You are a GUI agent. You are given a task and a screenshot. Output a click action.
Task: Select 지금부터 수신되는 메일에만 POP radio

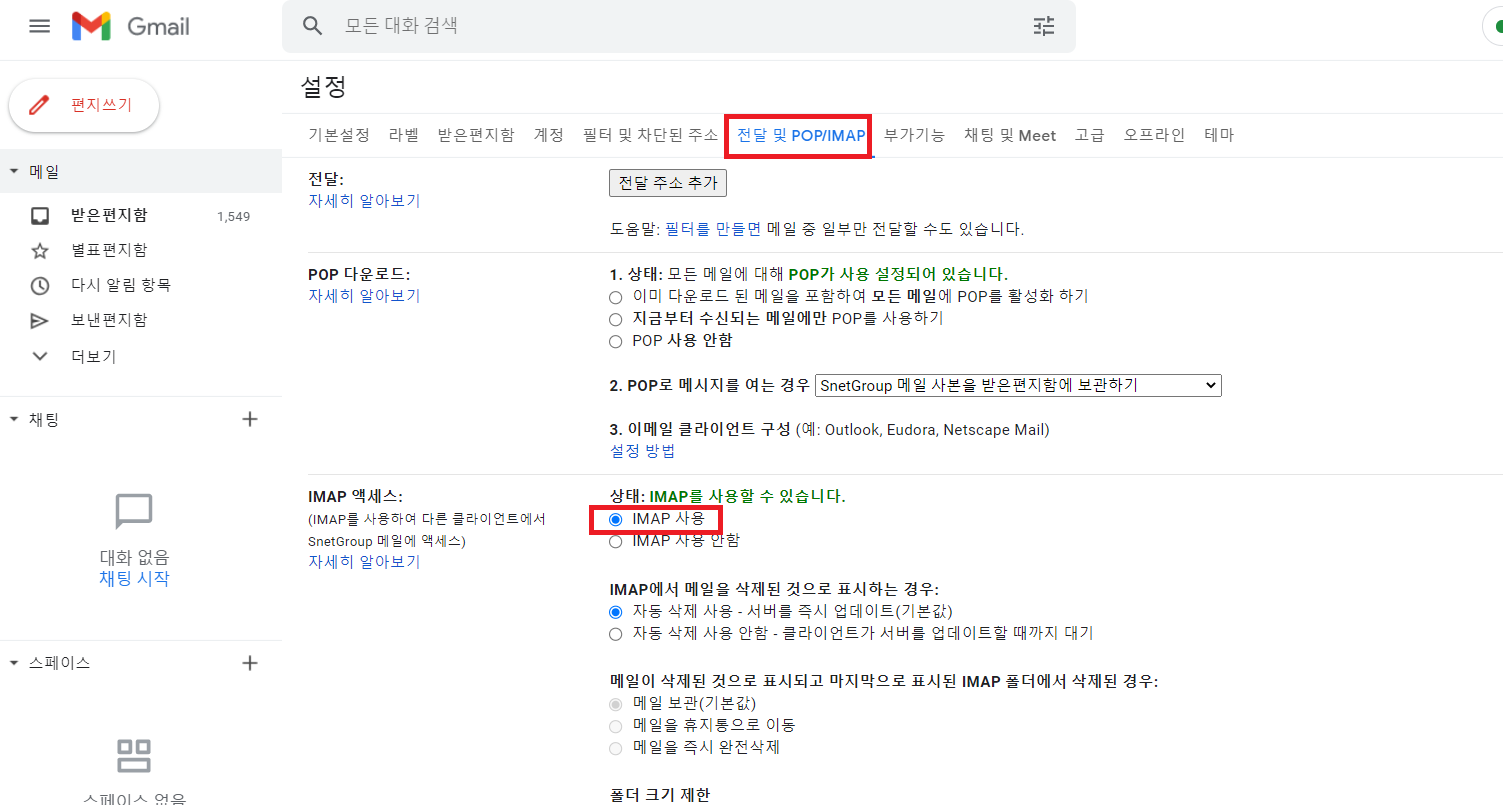click(x=616, y=319)
